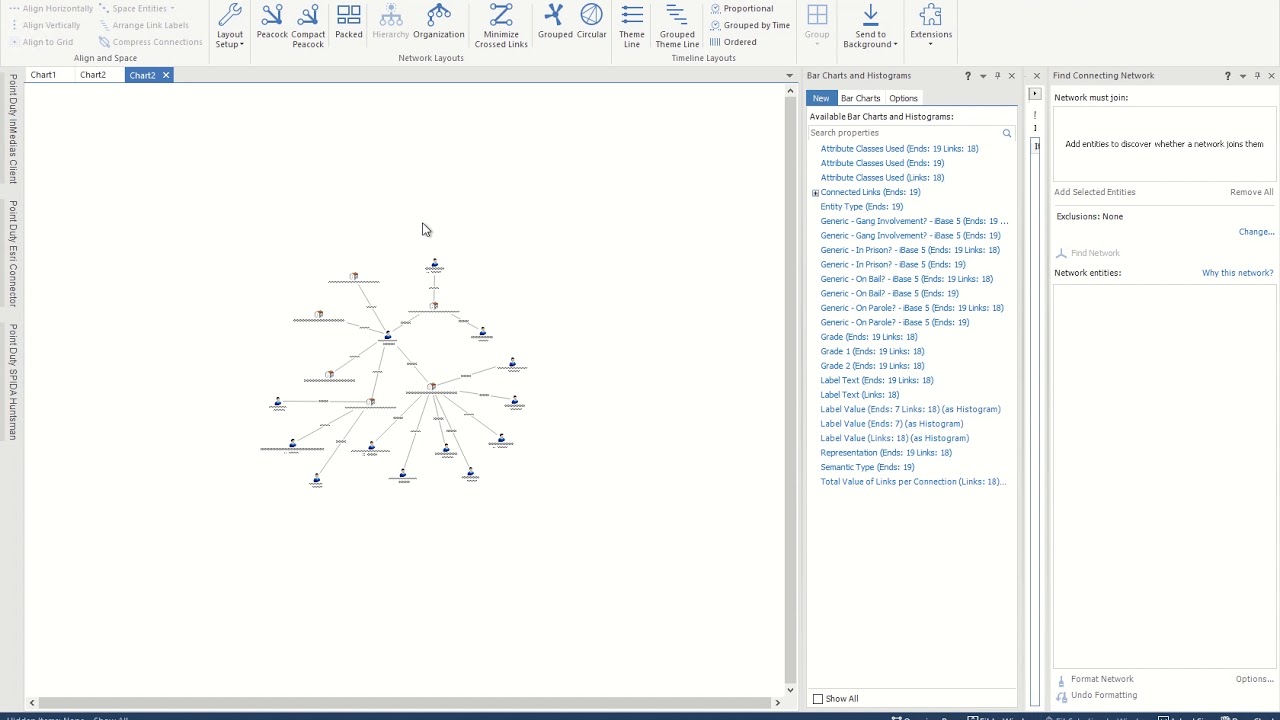Image resolution: width=1280 pixels, height=720 pixels.
Task: Apply the Circular layout
Action: [x=592, y=22]
